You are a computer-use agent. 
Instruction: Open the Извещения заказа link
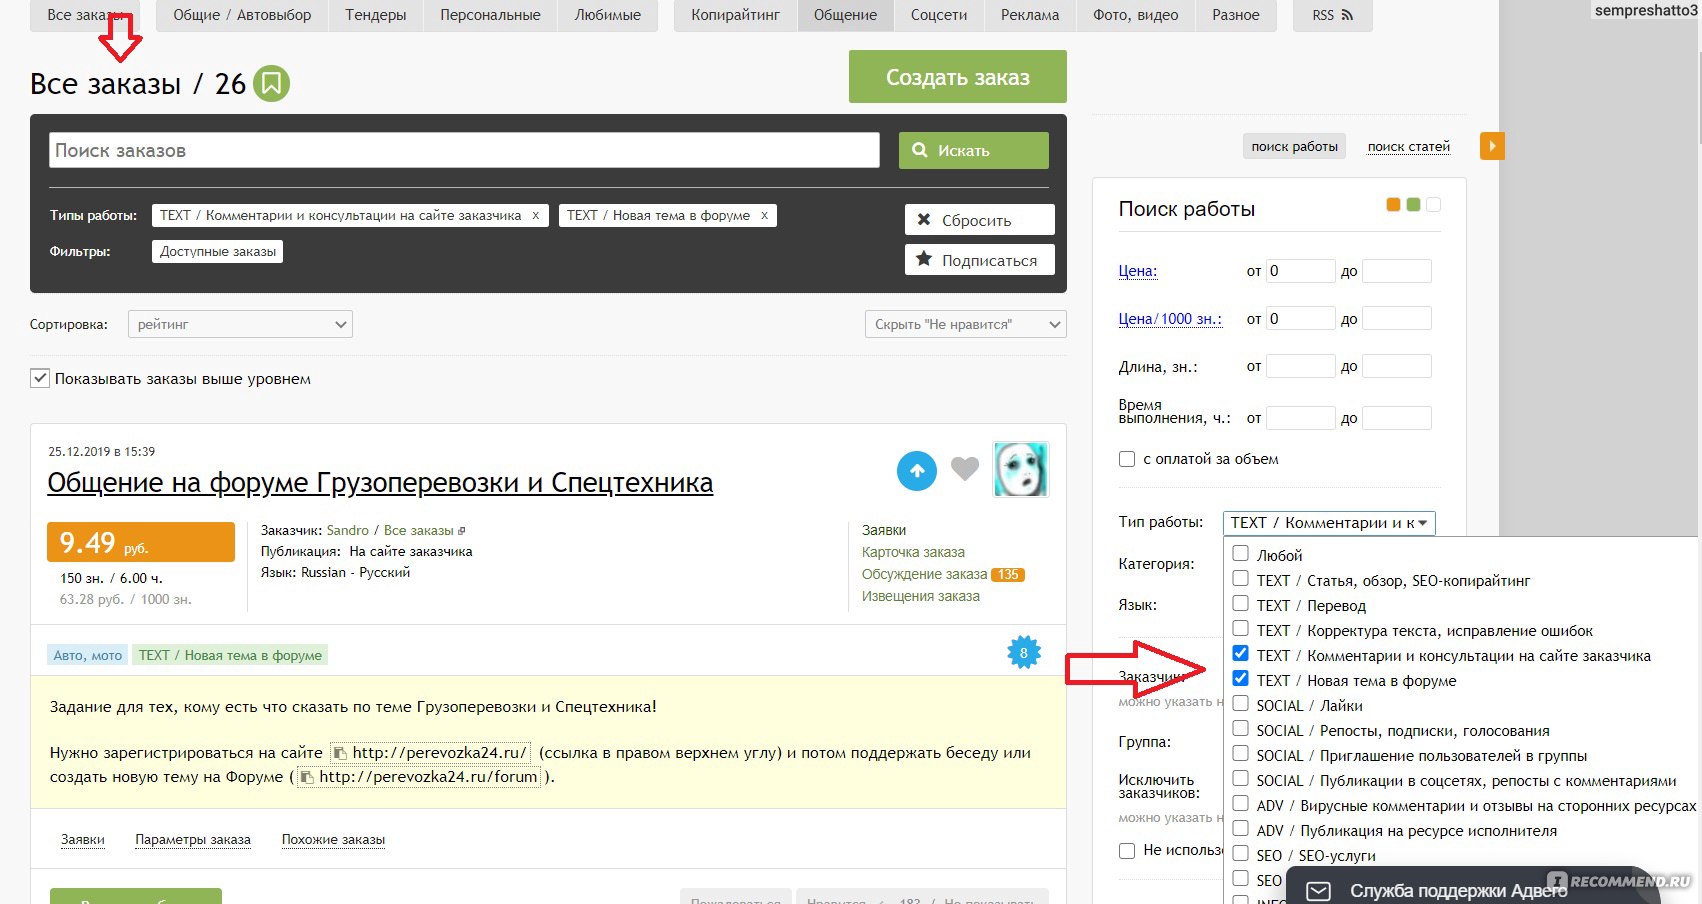(x=920, y=596)
